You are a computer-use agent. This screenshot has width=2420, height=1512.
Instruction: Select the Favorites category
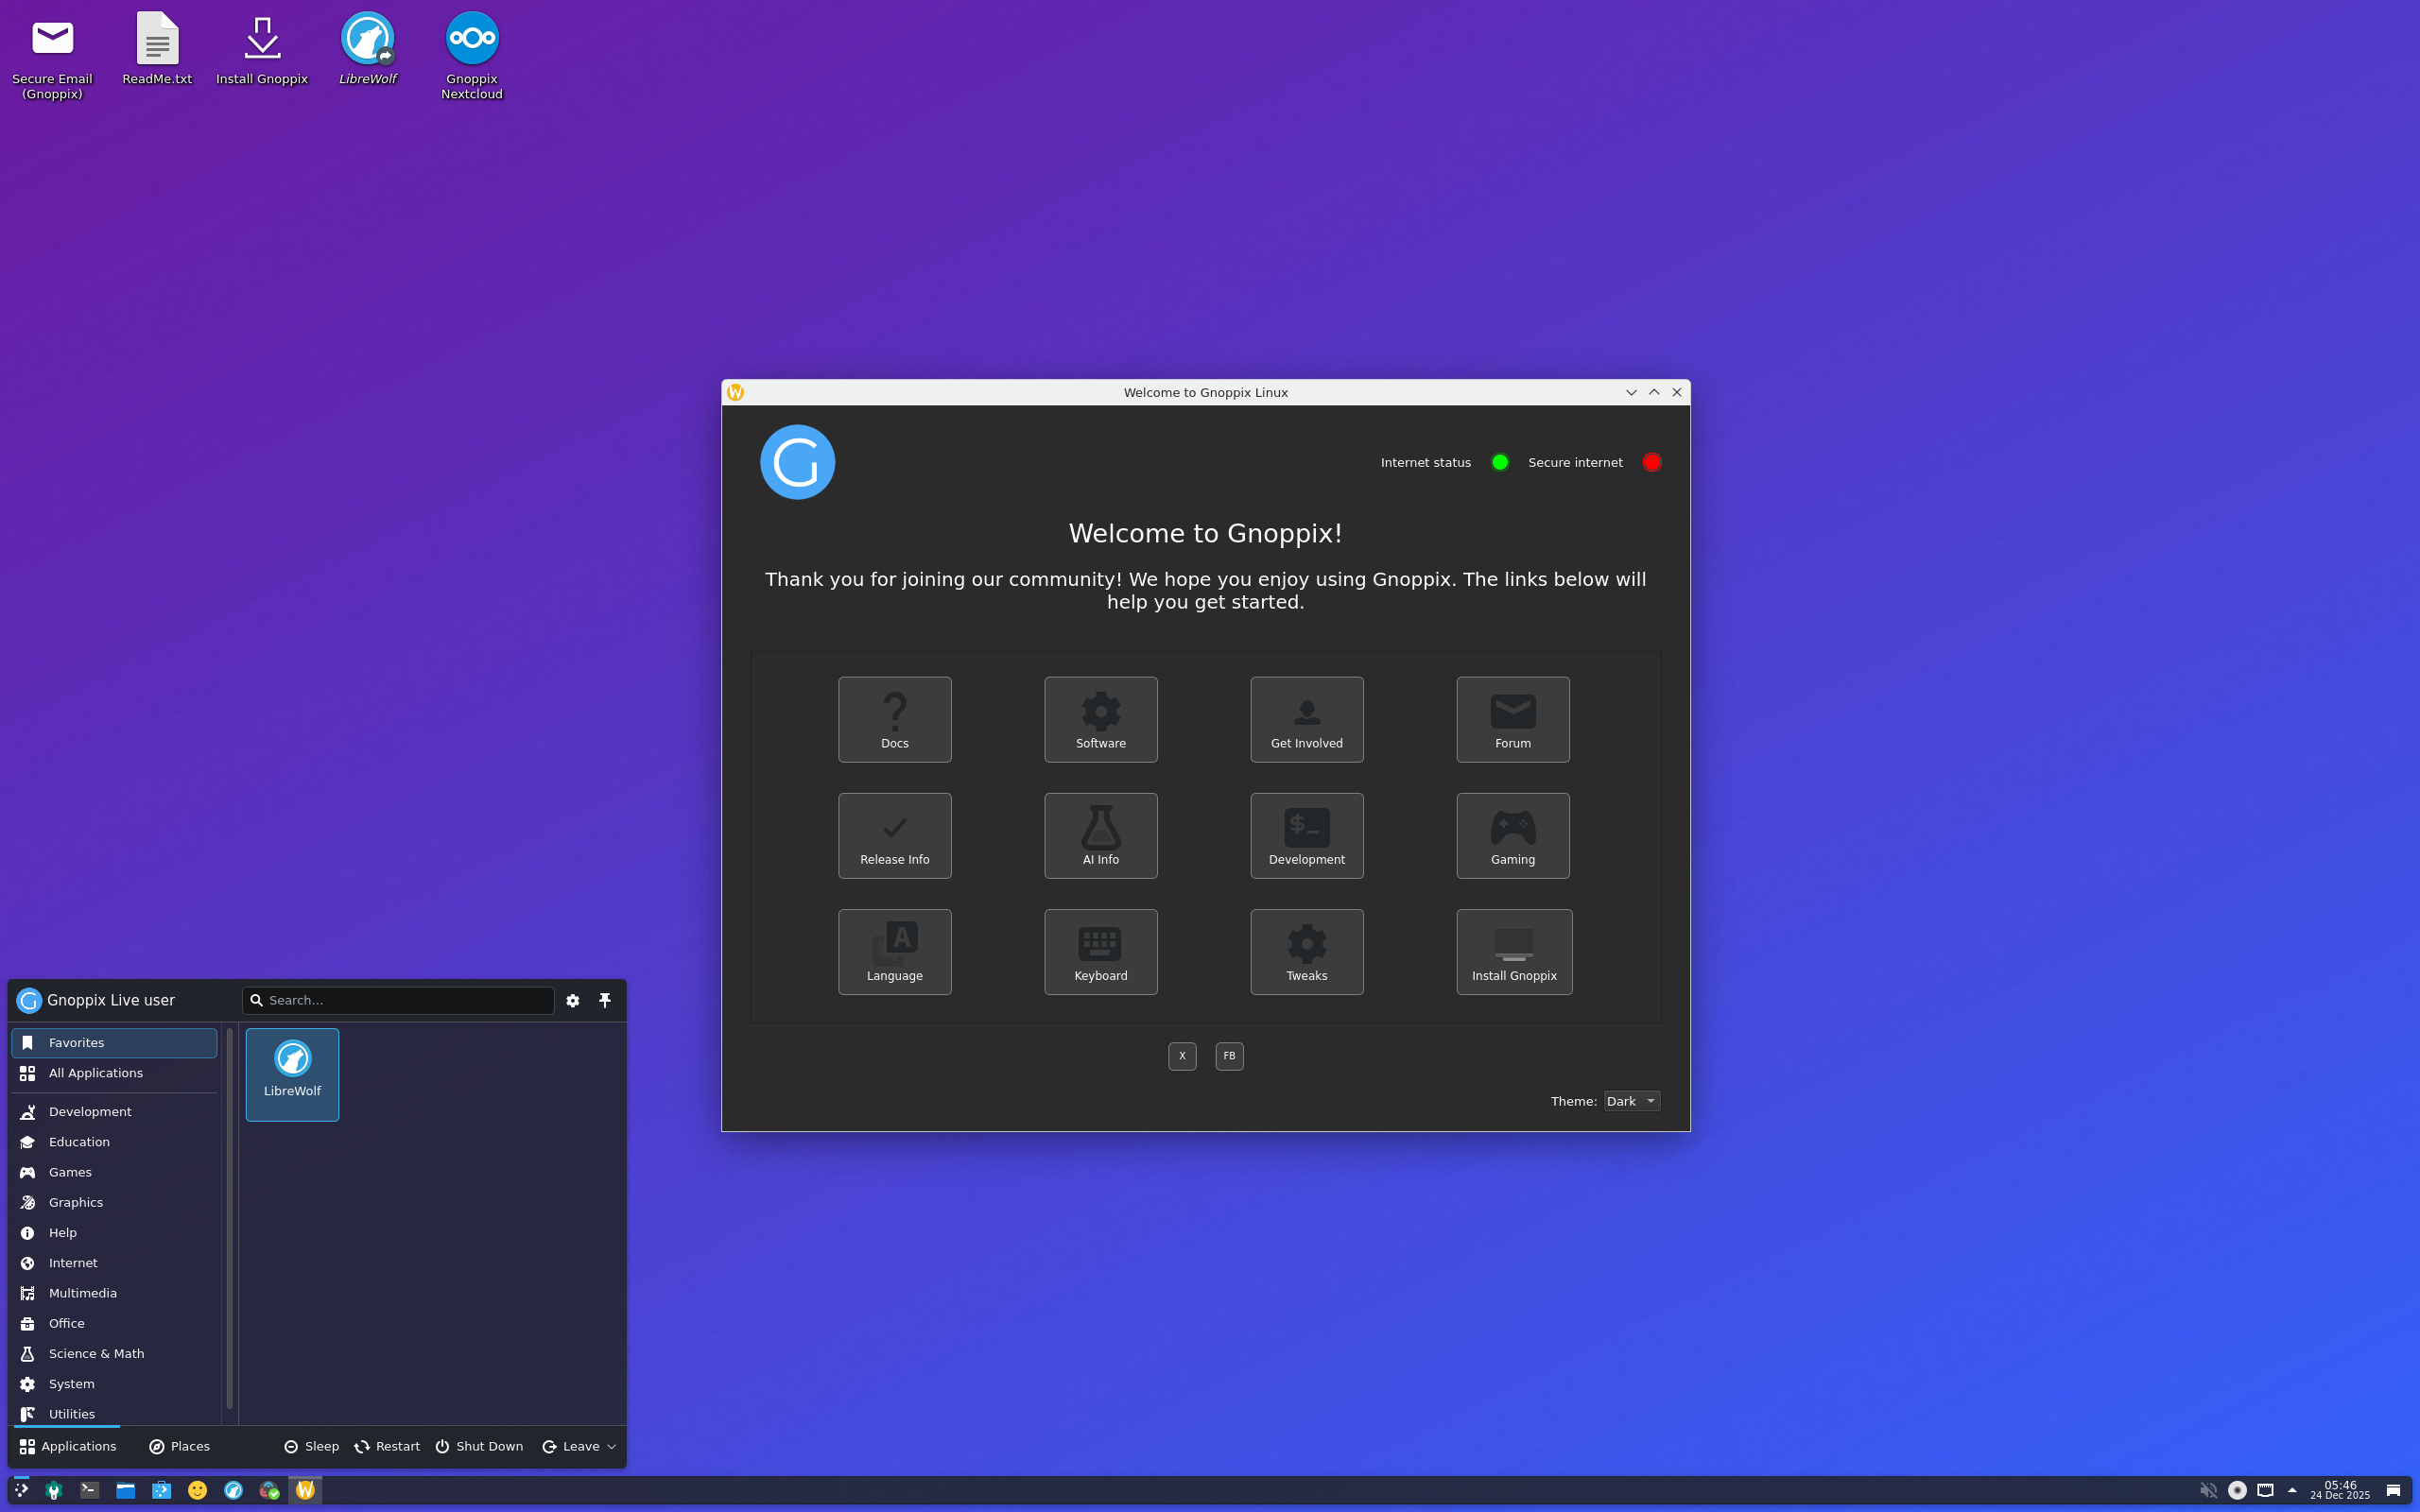click(x=114, y=1042)
